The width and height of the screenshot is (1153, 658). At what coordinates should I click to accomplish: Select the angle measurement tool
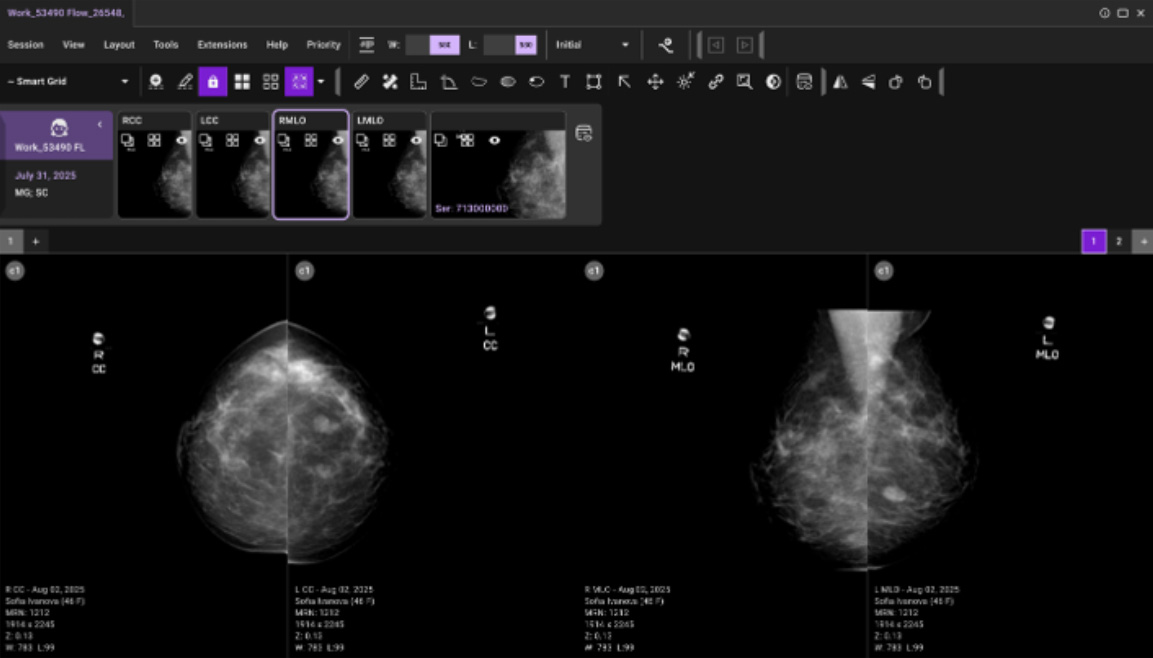449,82
